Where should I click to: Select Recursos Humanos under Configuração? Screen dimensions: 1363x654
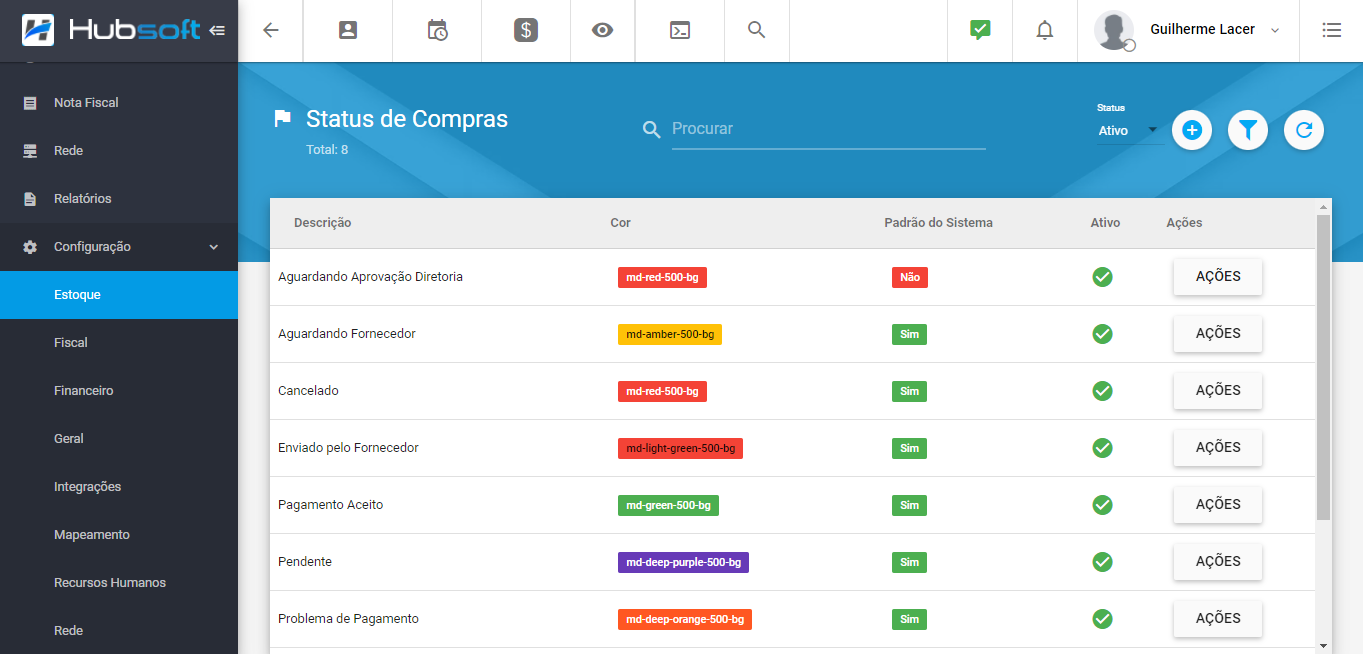click(119, 583)
